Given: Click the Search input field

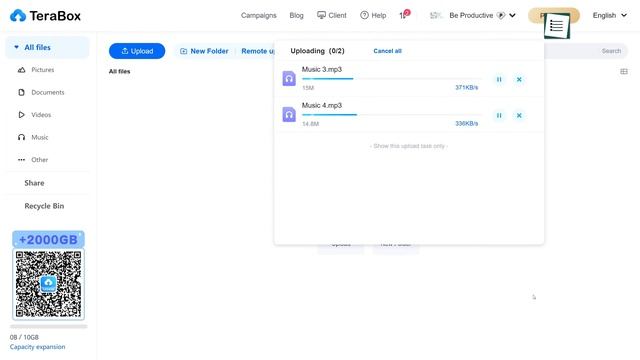Looking at the screenshot, I should (x=586, y=51).
